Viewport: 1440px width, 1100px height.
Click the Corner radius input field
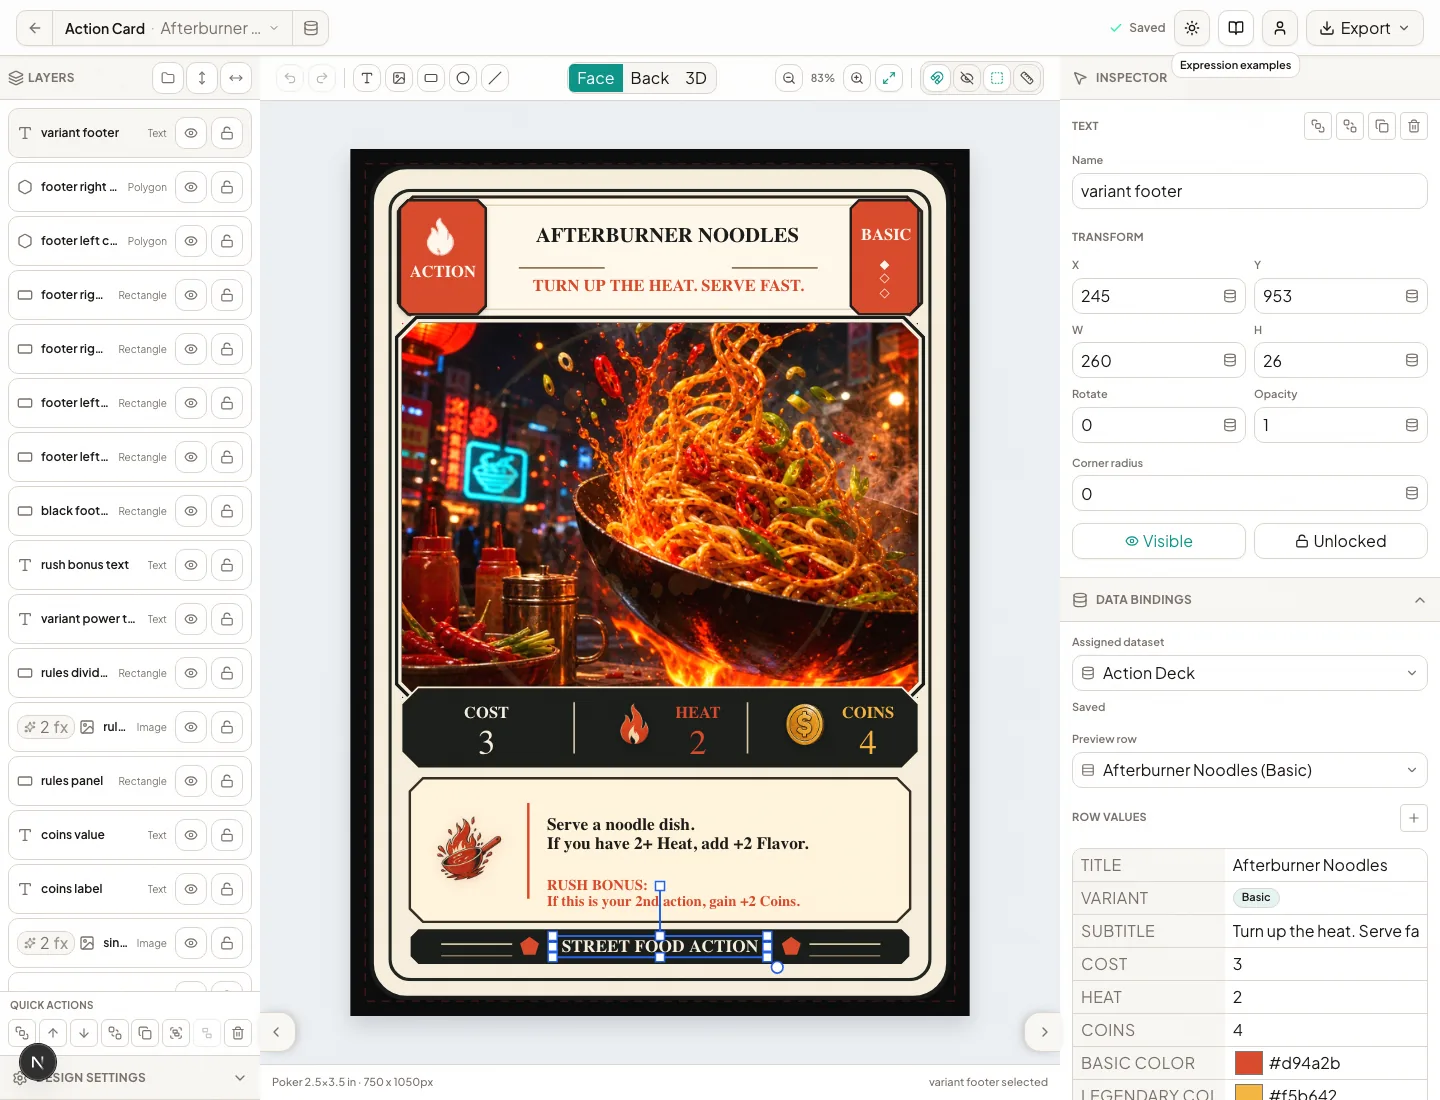(x=1250, y=494)
